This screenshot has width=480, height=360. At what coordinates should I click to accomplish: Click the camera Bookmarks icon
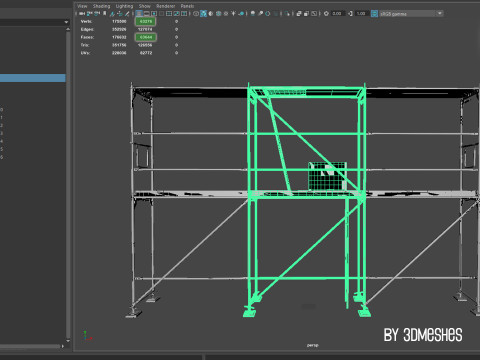[104, 14]
